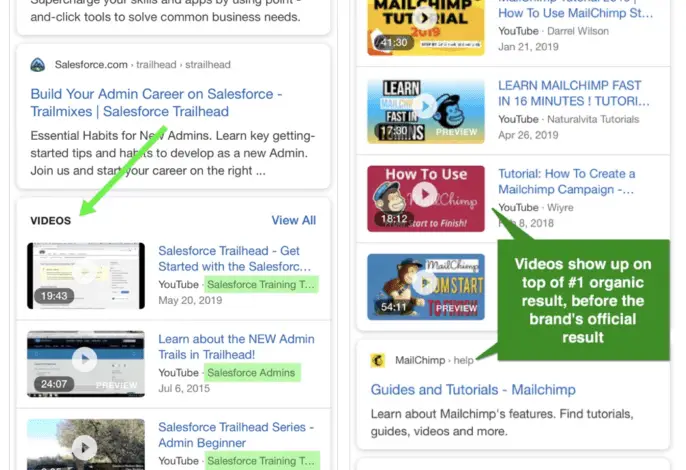
Task: Open Tutorial: How To Create a Mailchimp Campaign
Action: pyautogui.click(x=567, y=181)
